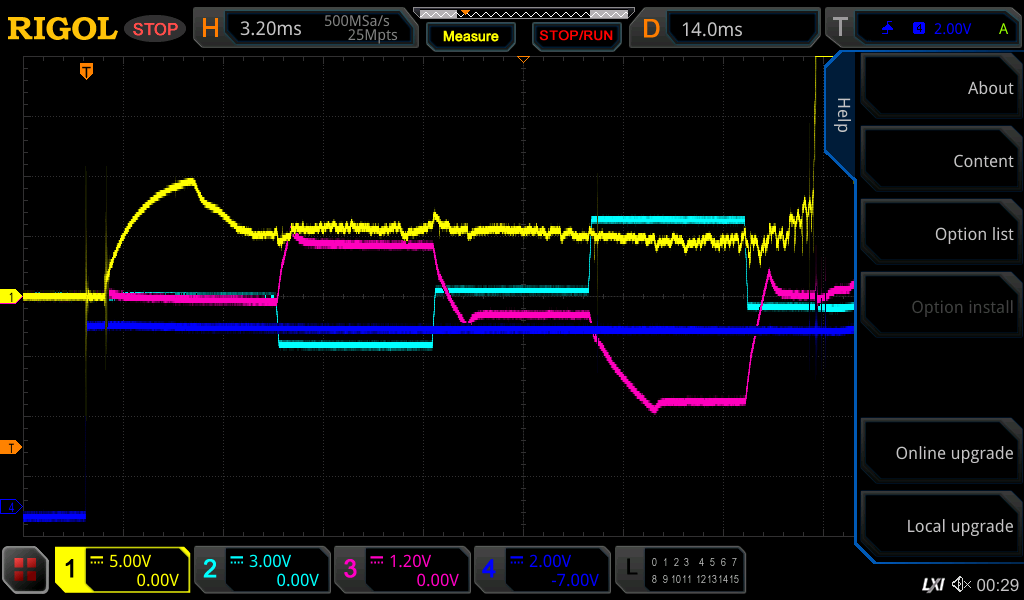Open the function navigation grid icon
This screenshot has height=600, width=1024.
coord(26,570)
